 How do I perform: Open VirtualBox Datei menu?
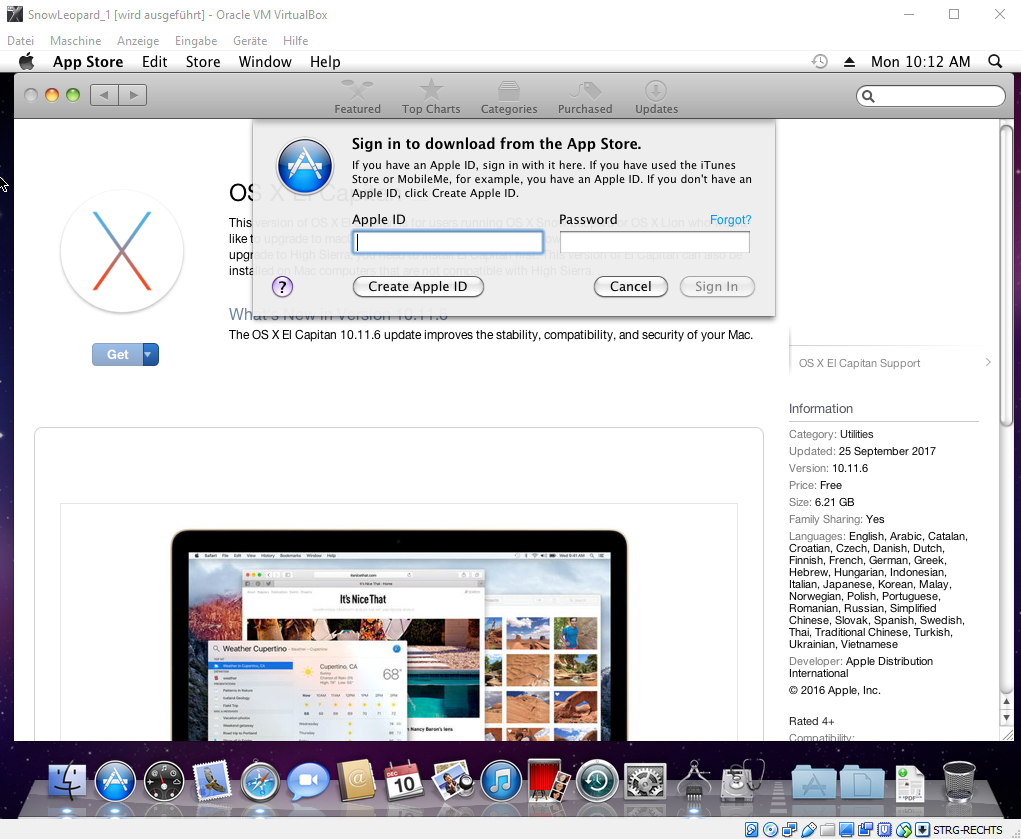[20, 40]
